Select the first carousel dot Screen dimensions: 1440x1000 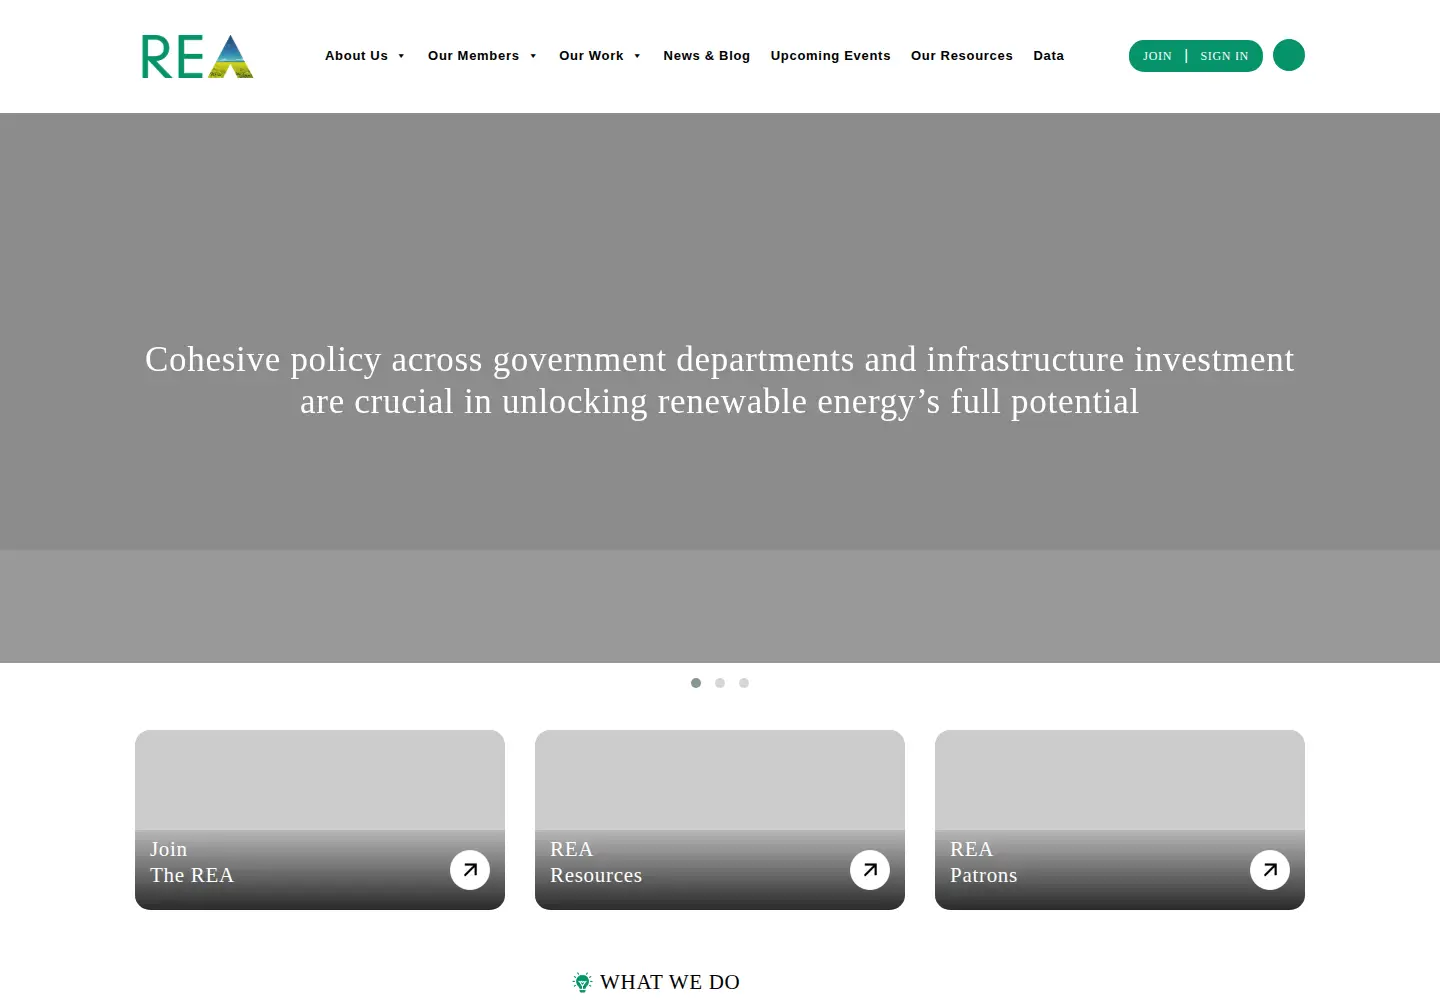click(x=696, y=683)
